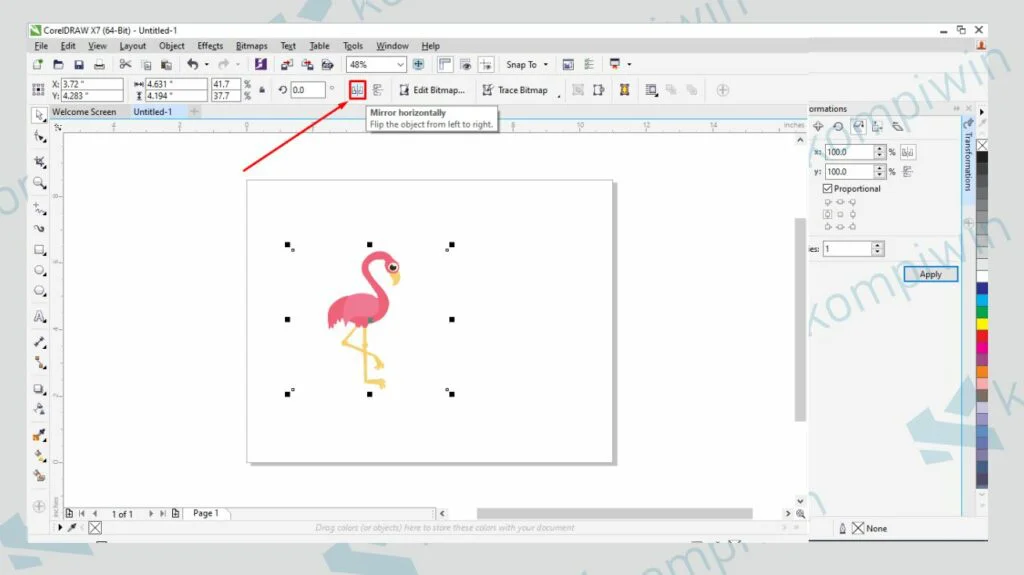Pick the Ellipse tool
Image resolution: width=1024 pixels, height=575 pixels.
pyautogui.click(x=40, y=271)
